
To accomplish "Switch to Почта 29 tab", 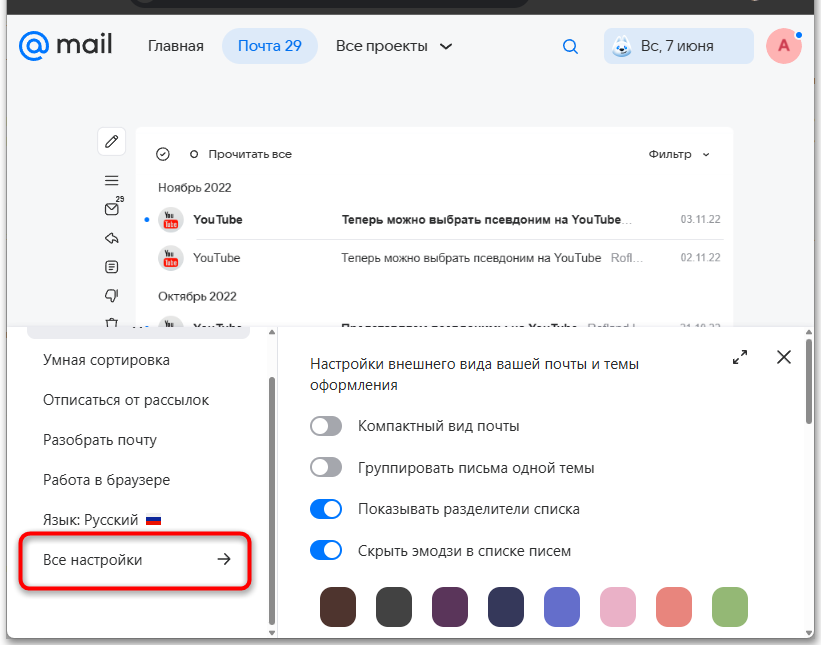I will point(270,46).
